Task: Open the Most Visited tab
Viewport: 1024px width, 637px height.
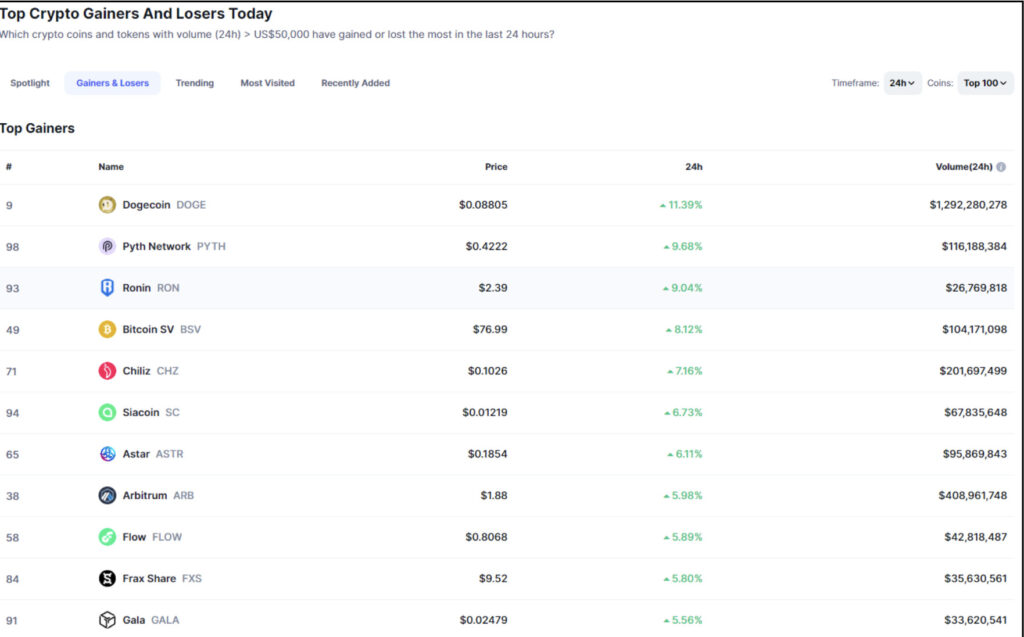Action: click(267, 83)
